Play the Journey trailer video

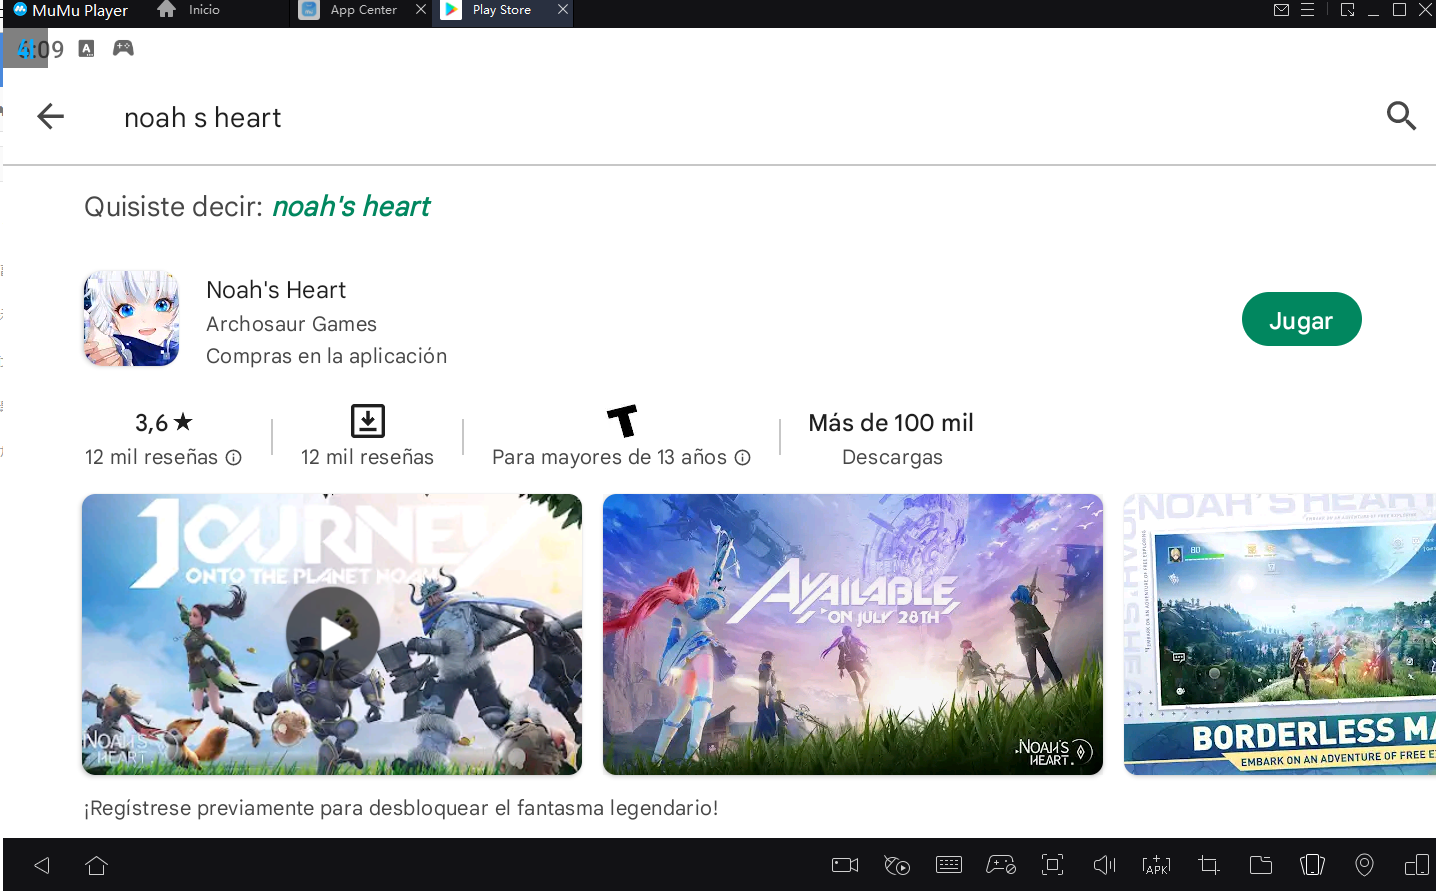click(332, 634)
